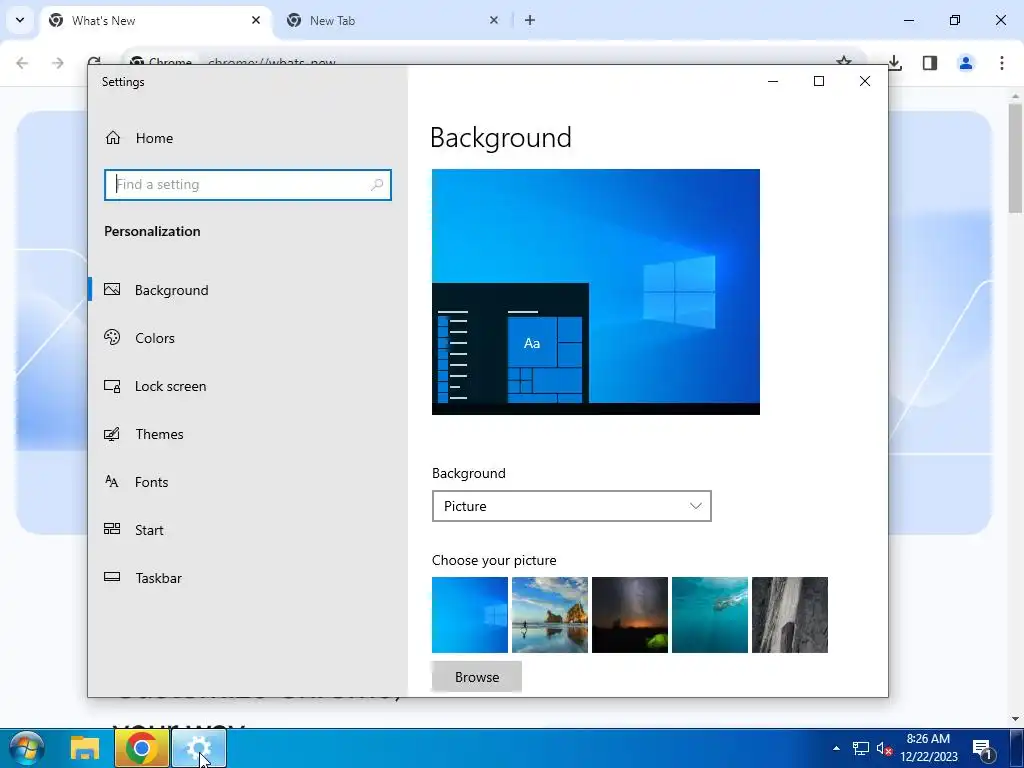Close the What's New tab
Screen dimensions: 1024x768
coord(256,20)
